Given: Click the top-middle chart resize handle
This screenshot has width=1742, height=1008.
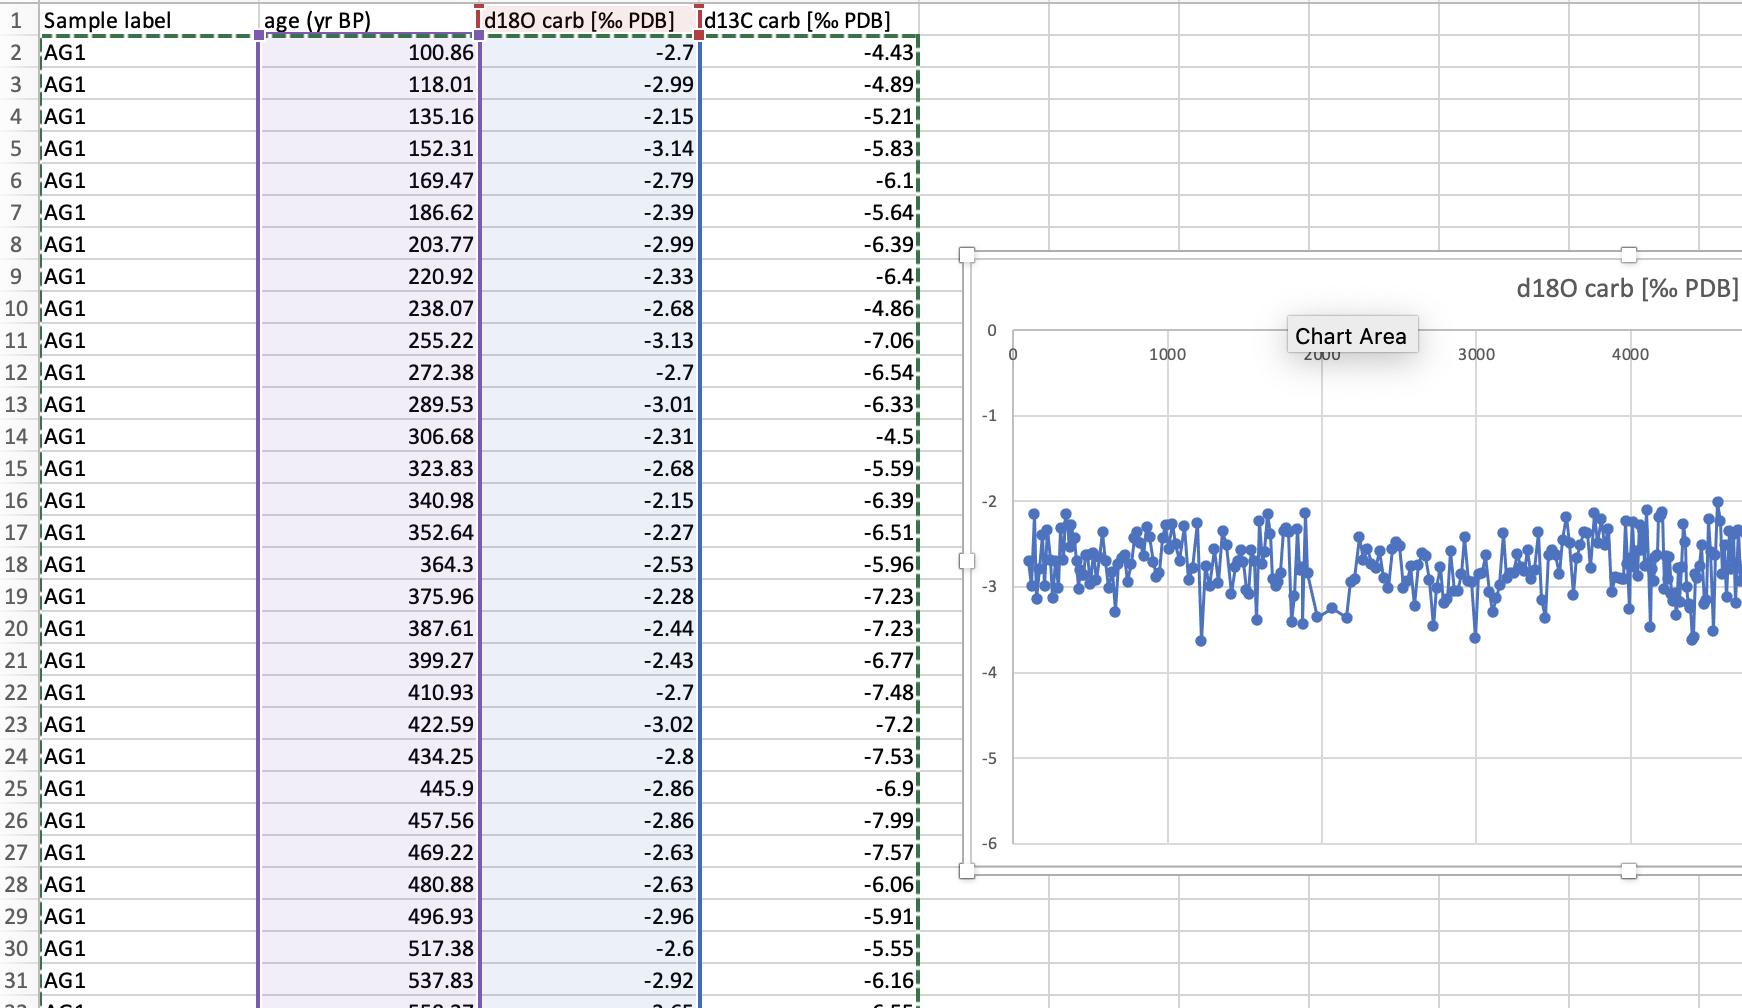Looking at the screenshot, I should coord(1629,255).
